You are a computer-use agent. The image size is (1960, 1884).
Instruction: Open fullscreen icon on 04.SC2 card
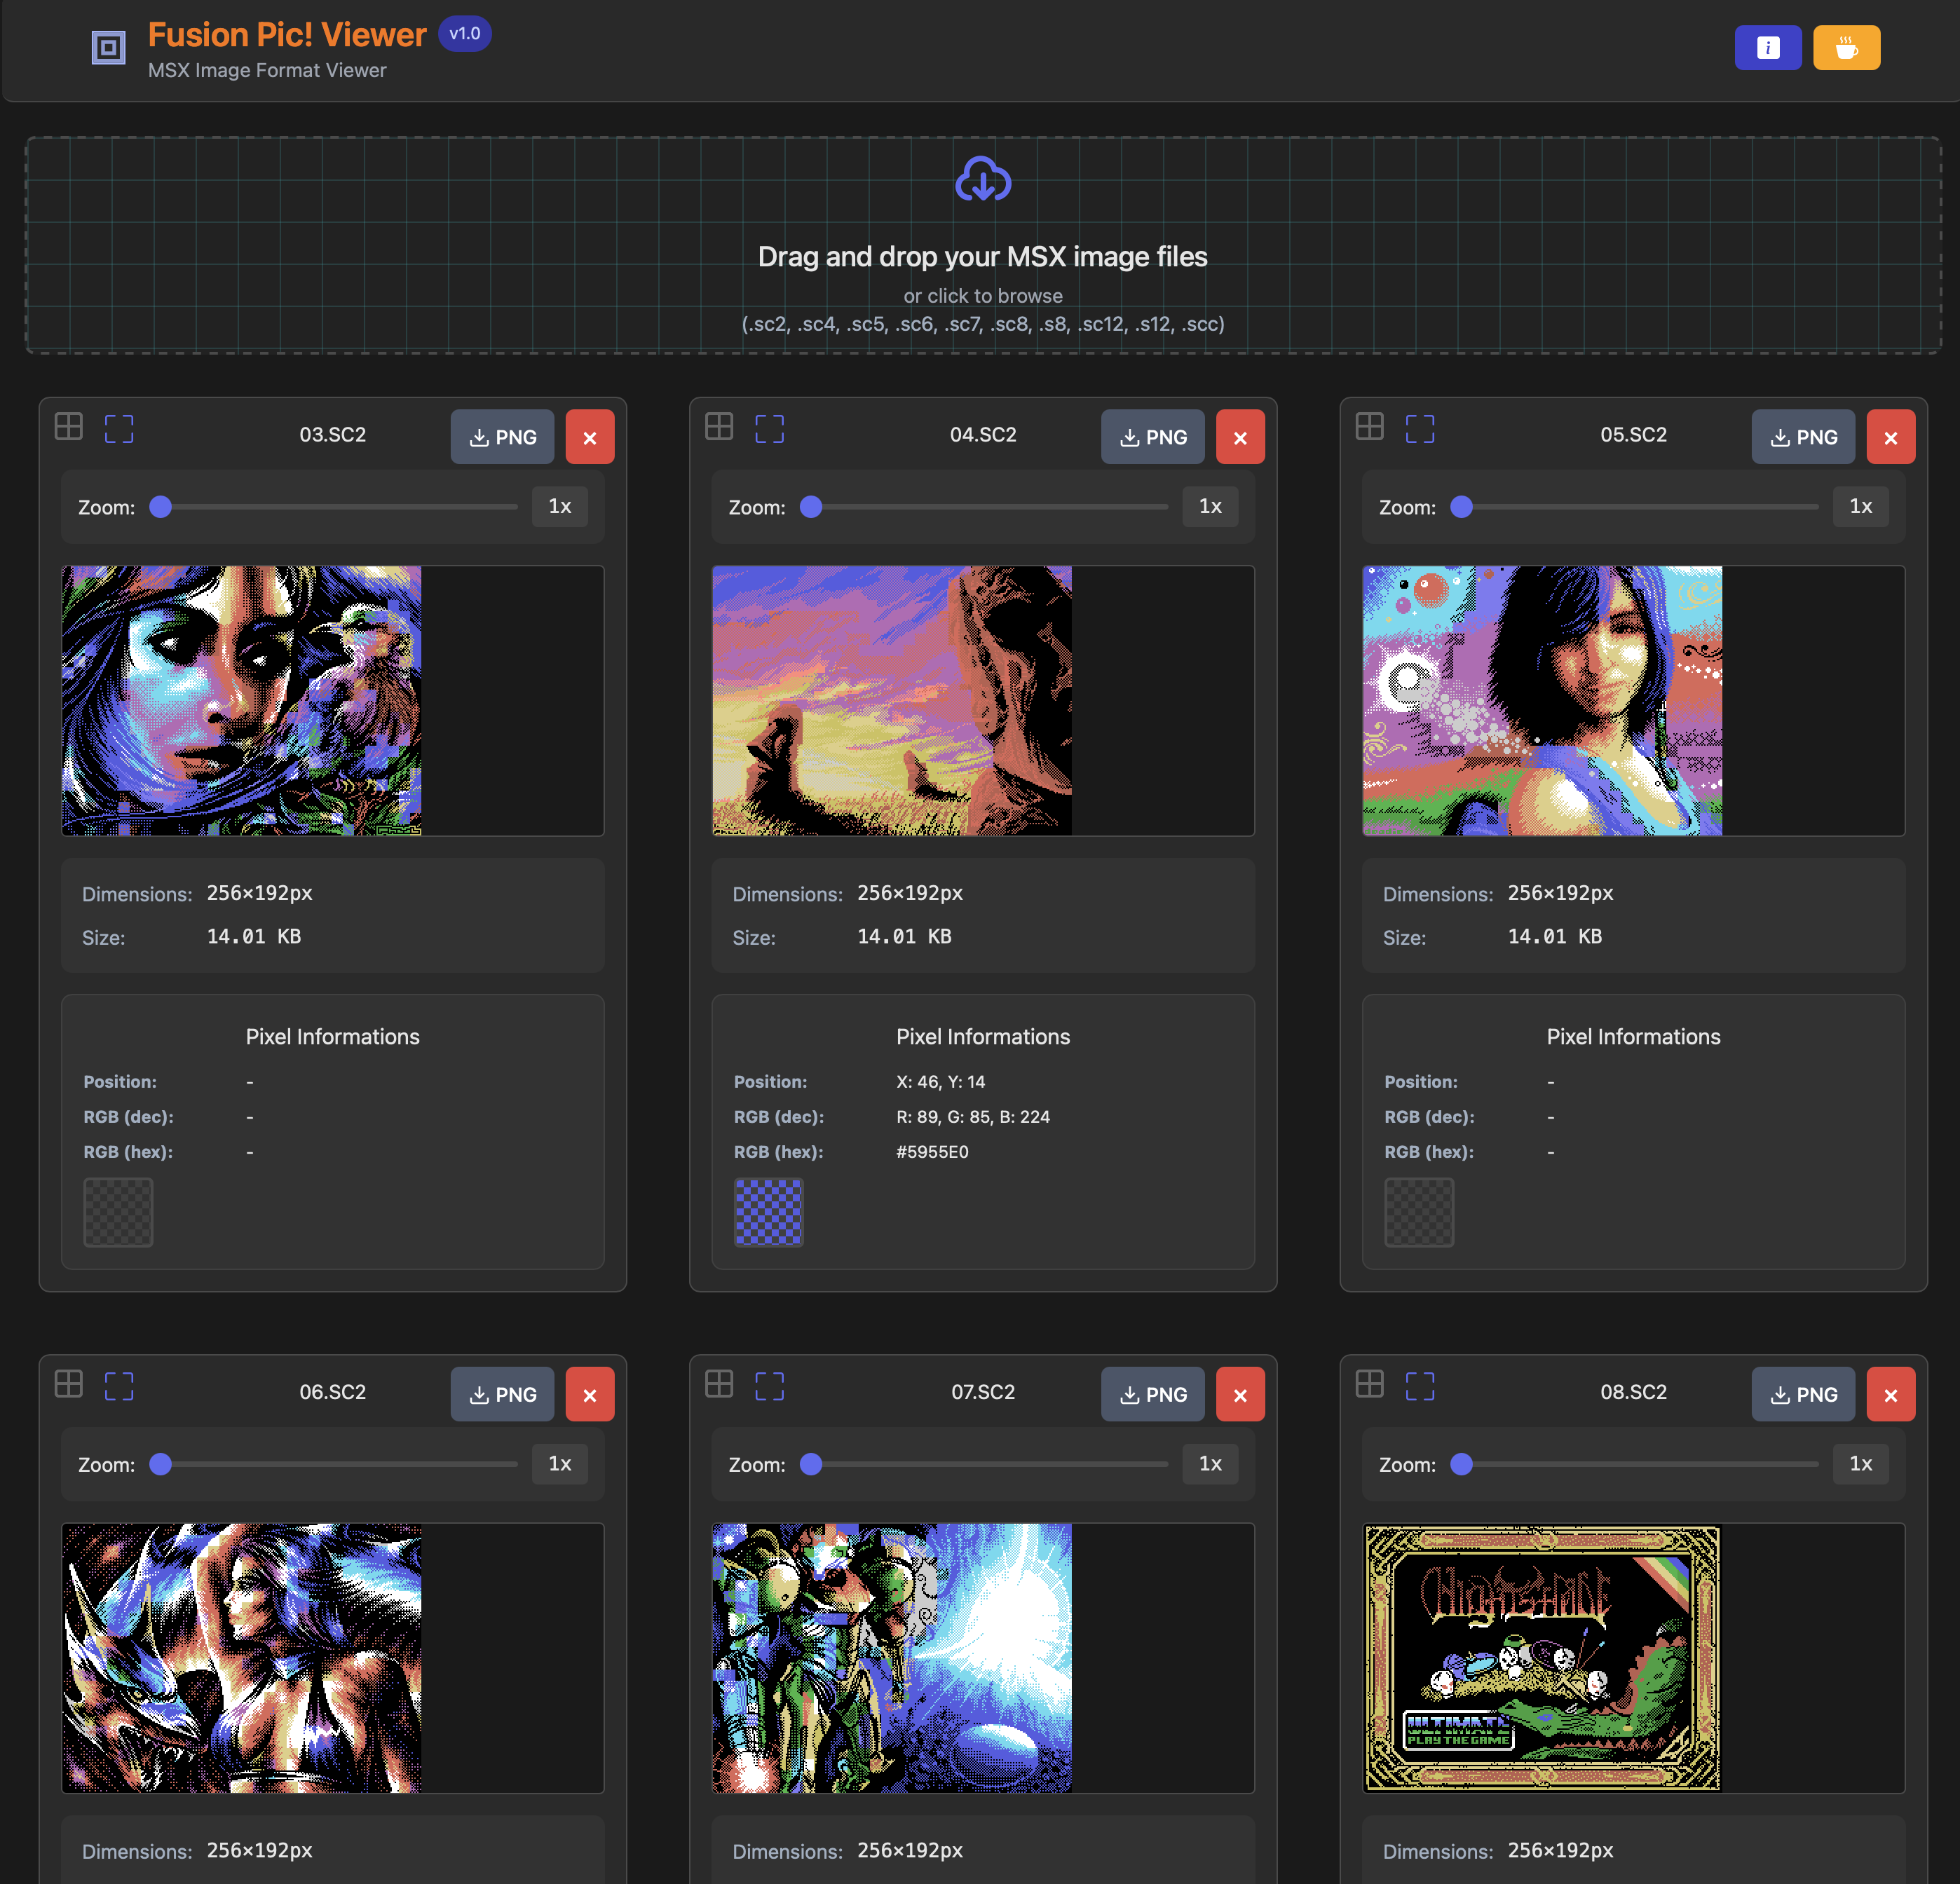769,428
